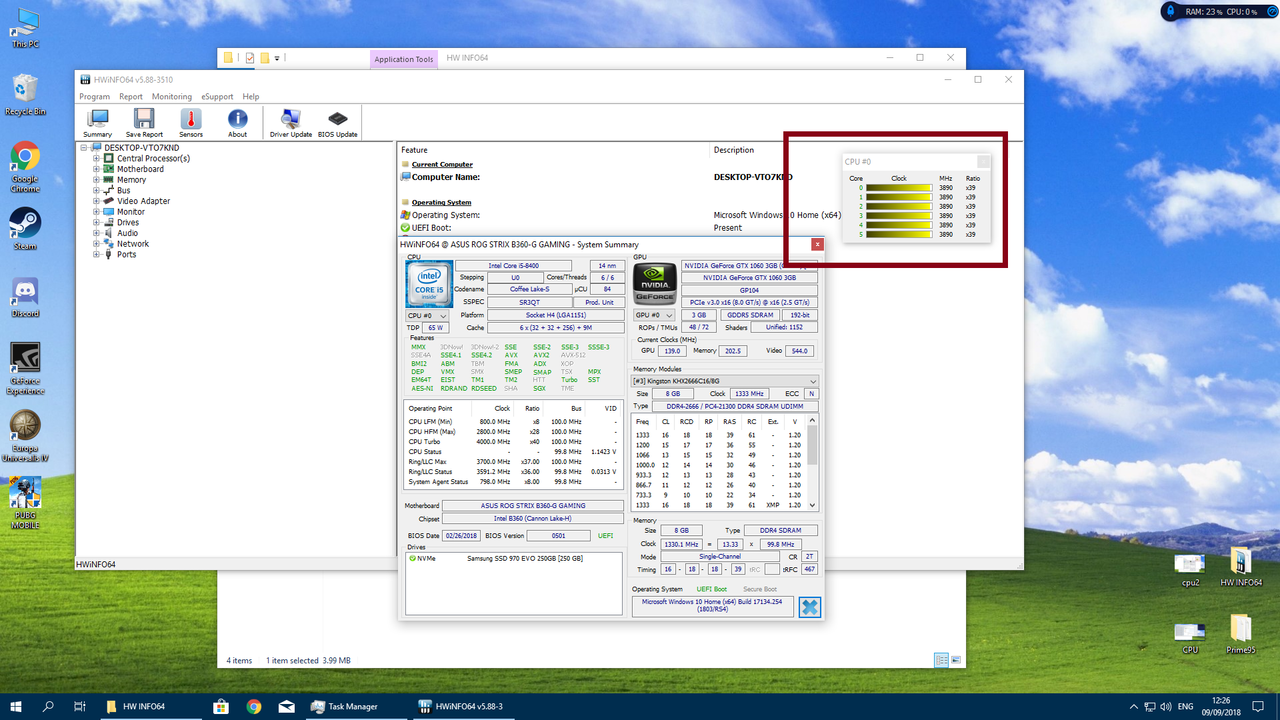Open Europa Universalis IV desktop shortcut

(25, 437)
